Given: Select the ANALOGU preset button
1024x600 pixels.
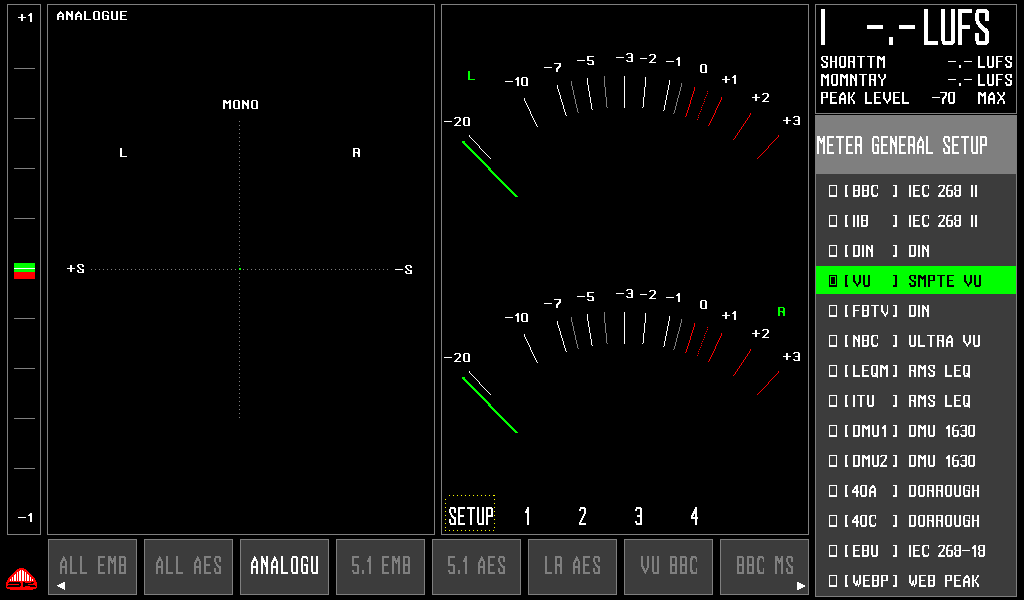Looking at the screenshot, I should click(x=285, y=566).
